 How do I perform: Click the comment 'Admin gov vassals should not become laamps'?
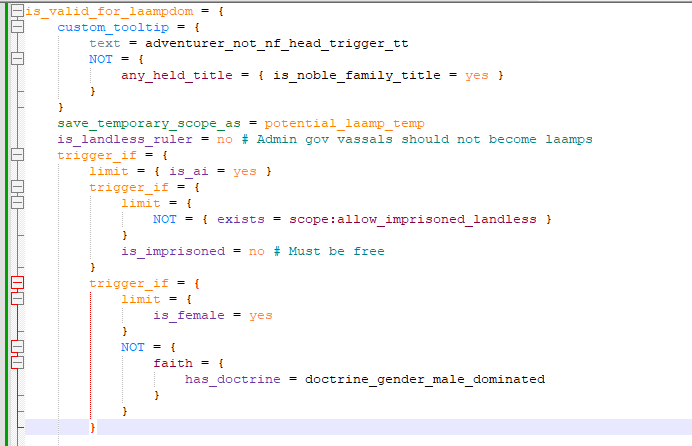417,139
